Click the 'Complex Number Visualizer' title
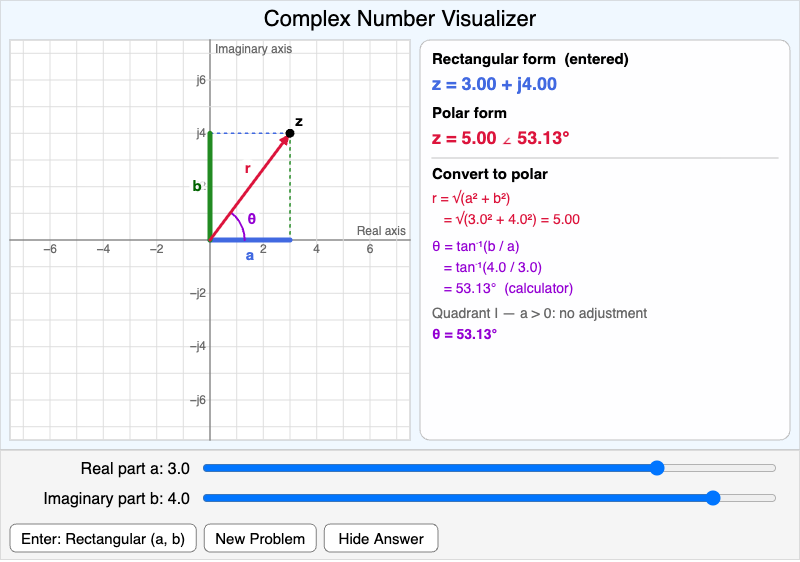Image resolution: width=800 pixels, height=562 pixels. (x=400, y=19)
